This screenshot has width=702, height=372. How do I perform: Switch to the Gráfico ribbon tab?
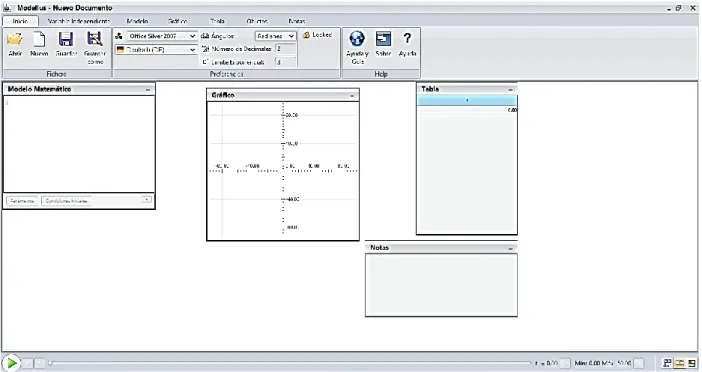tap(178, 21)
